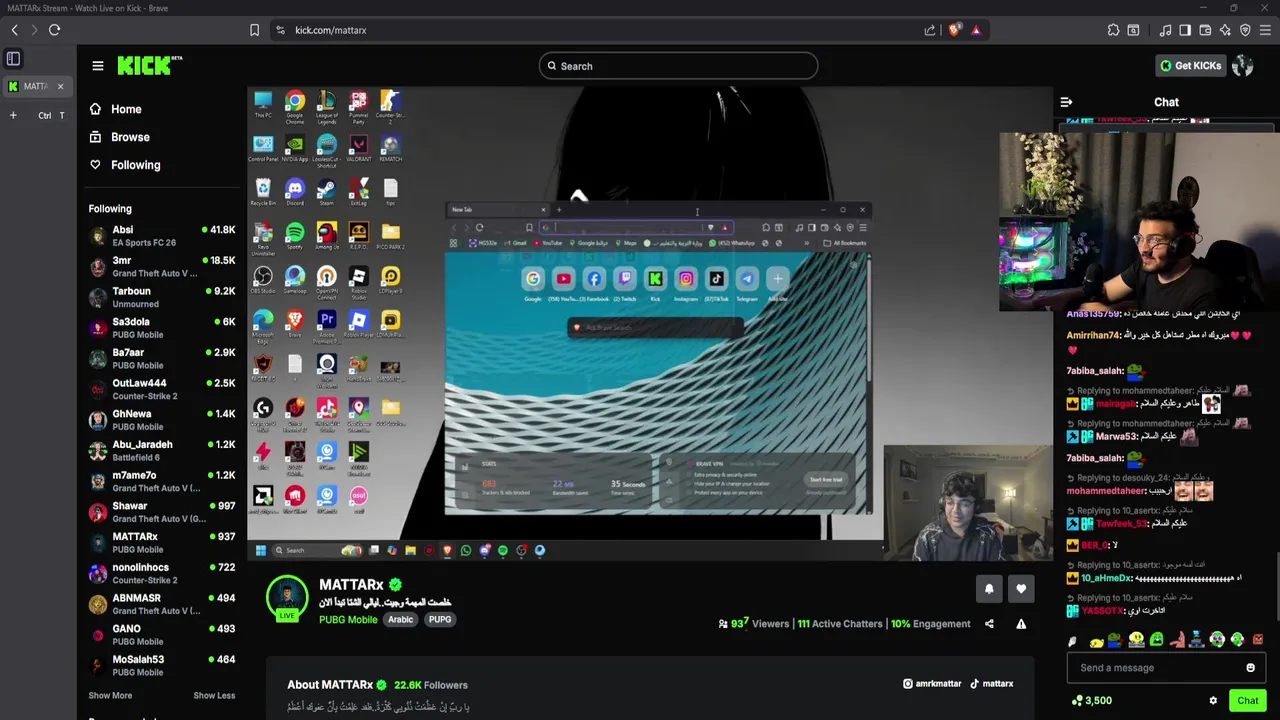Report stream via warning triangle icon
The width and height of the screenshot is (1280, 720).
(x=1021, y=624)
